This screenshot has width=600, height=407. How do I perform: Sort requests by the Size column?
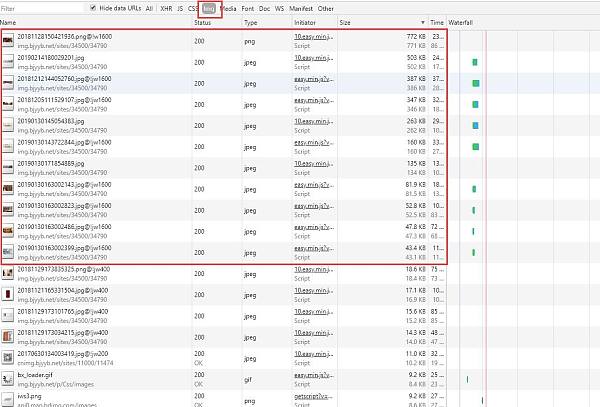point(345,21)
